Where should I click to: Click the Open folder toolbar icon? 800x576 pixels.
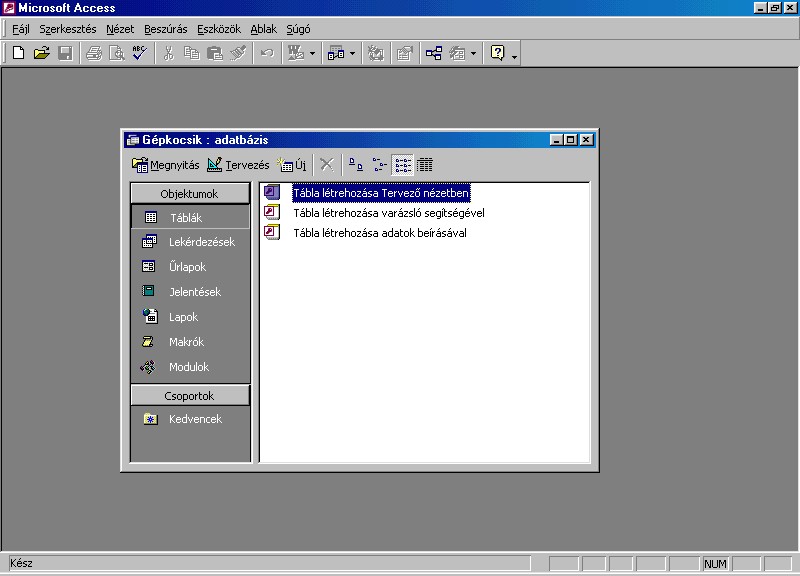41,53
